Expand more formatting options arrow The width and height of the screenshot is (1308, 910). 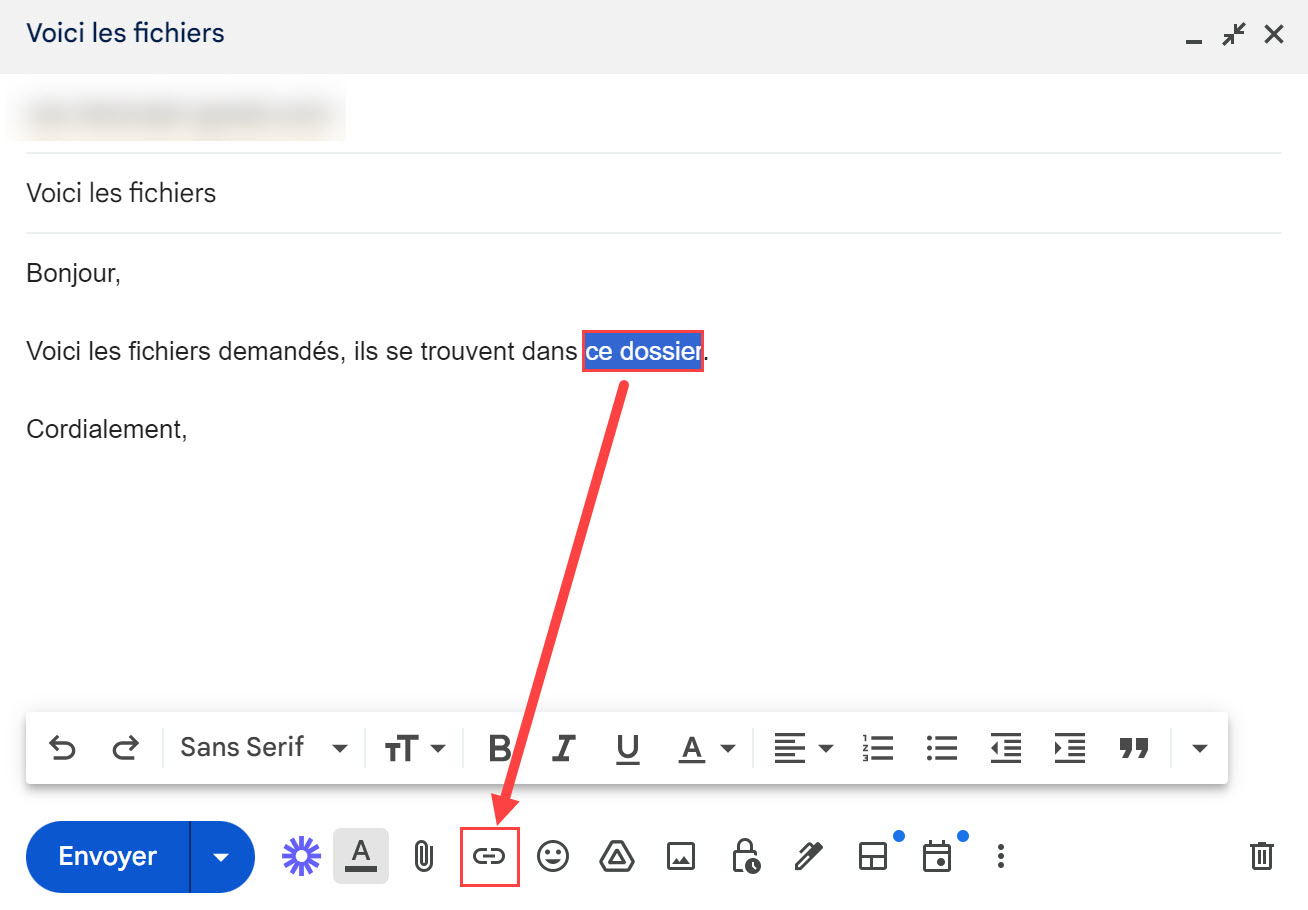[1200, 748]
